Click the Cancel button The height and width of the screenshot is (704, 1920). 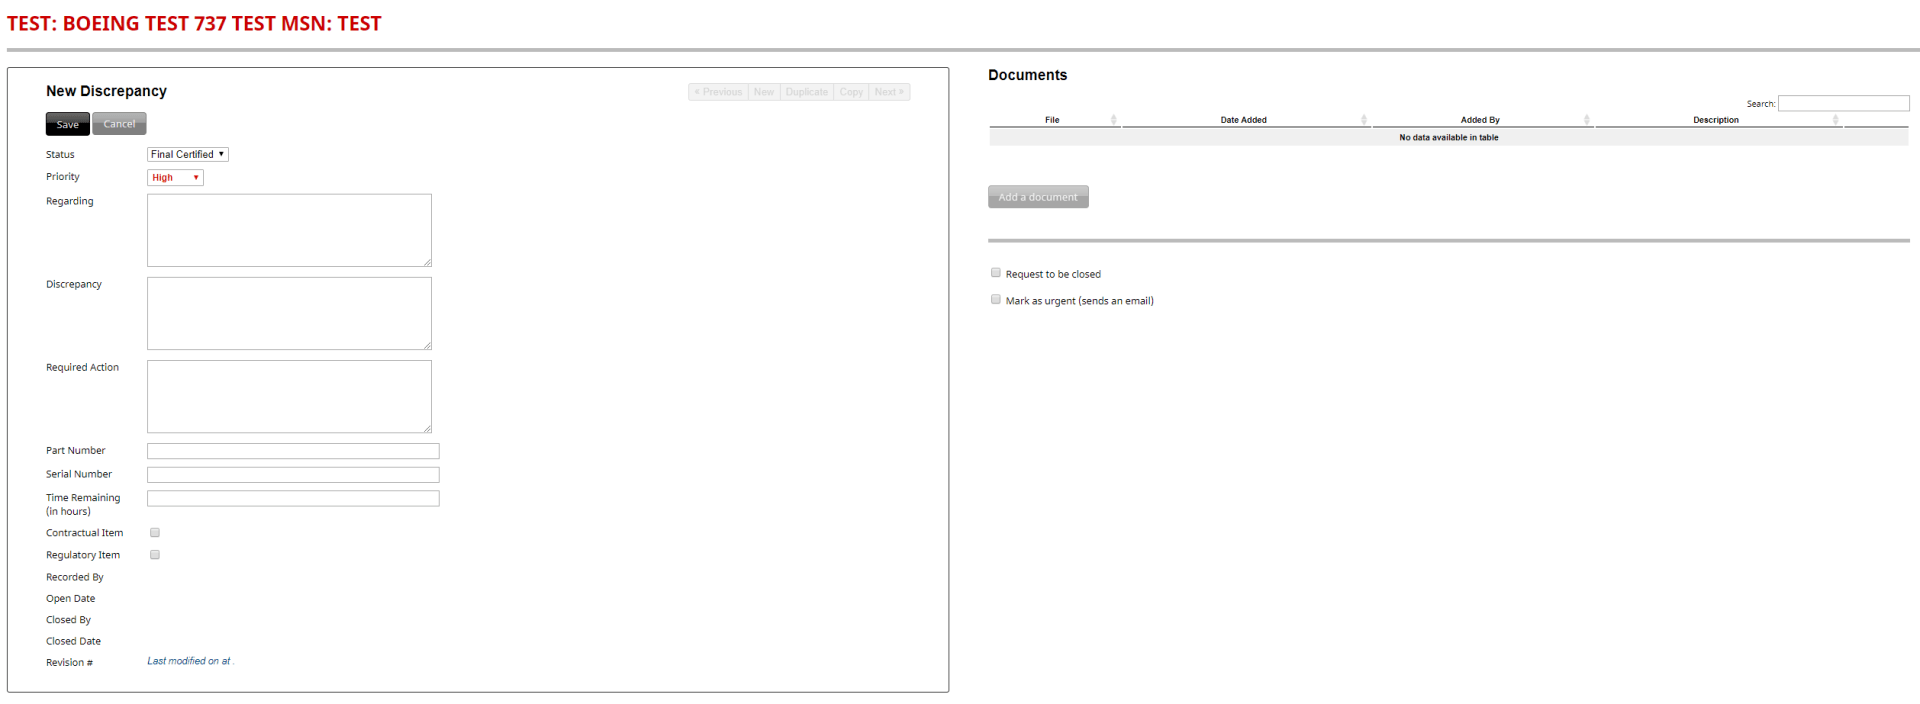pos(119,124)
